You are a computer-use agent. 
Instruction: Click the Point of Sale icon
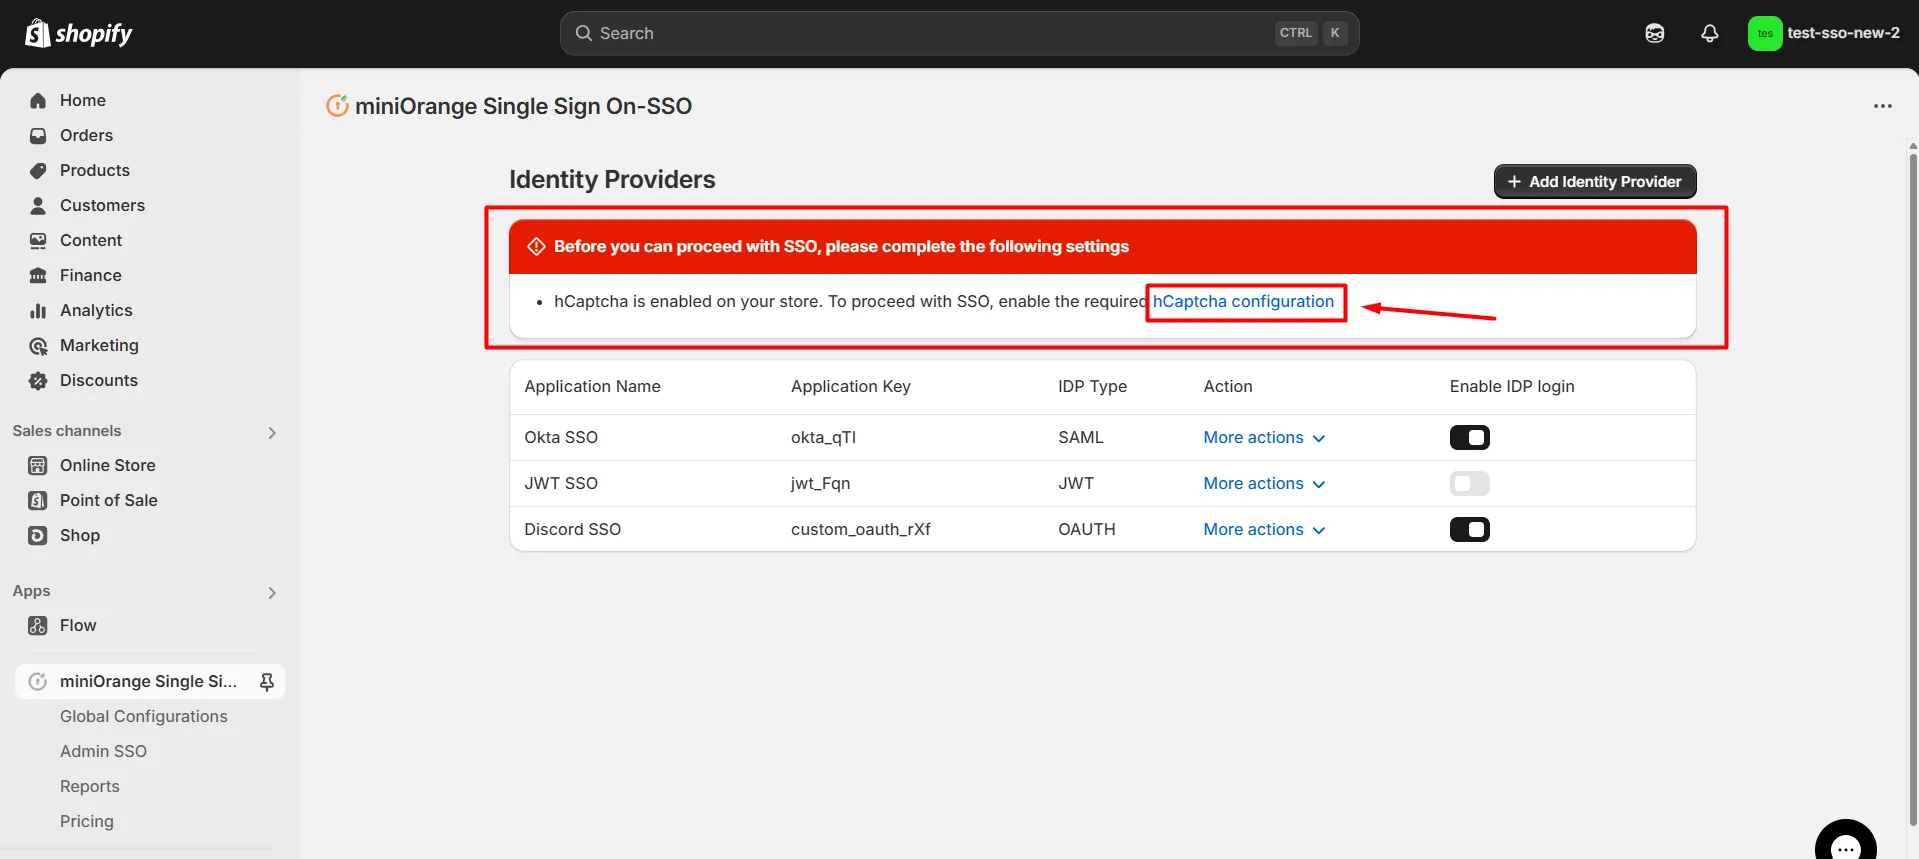38,500
